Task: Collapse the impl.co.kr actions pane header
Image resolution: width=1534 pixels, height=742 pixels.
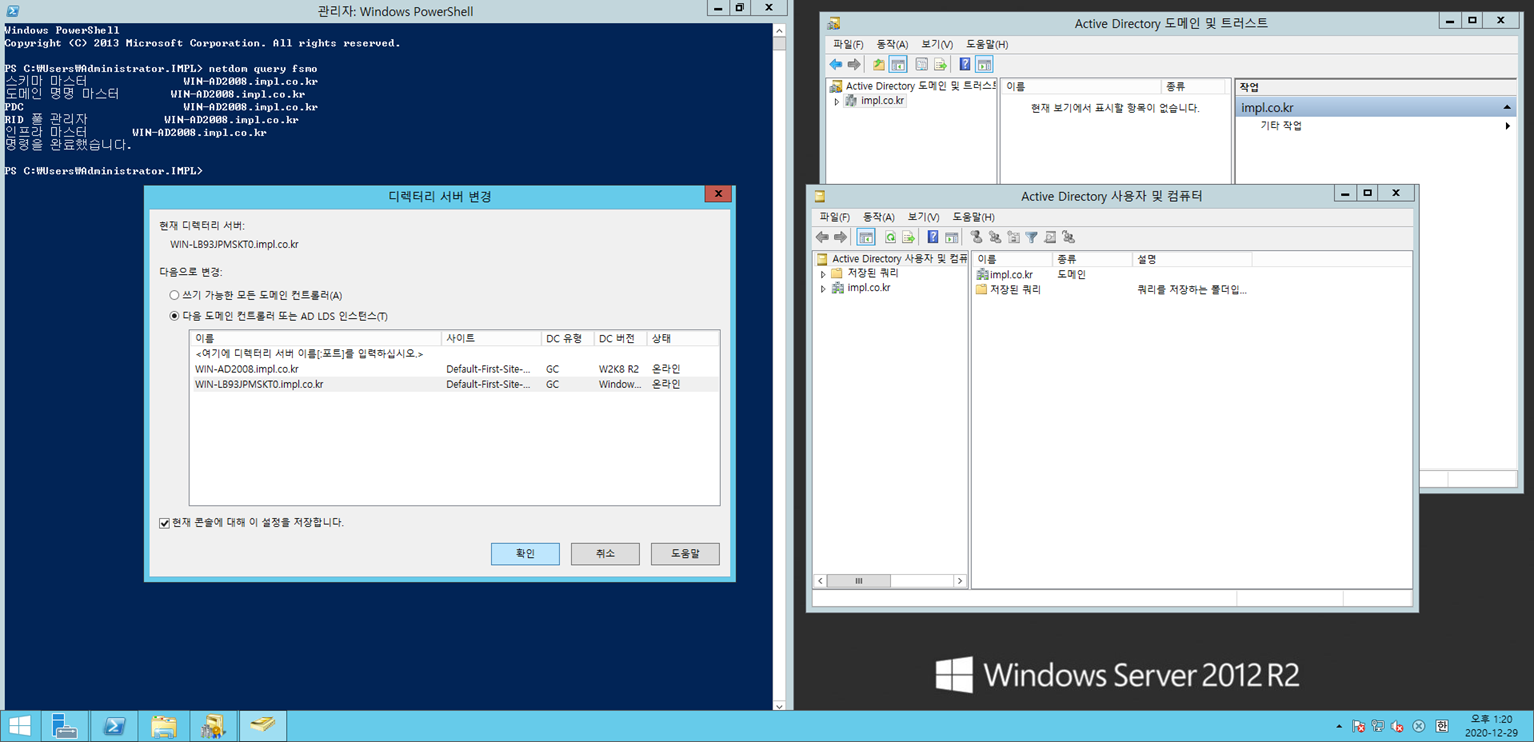Action: click(x=1507, y=107)
